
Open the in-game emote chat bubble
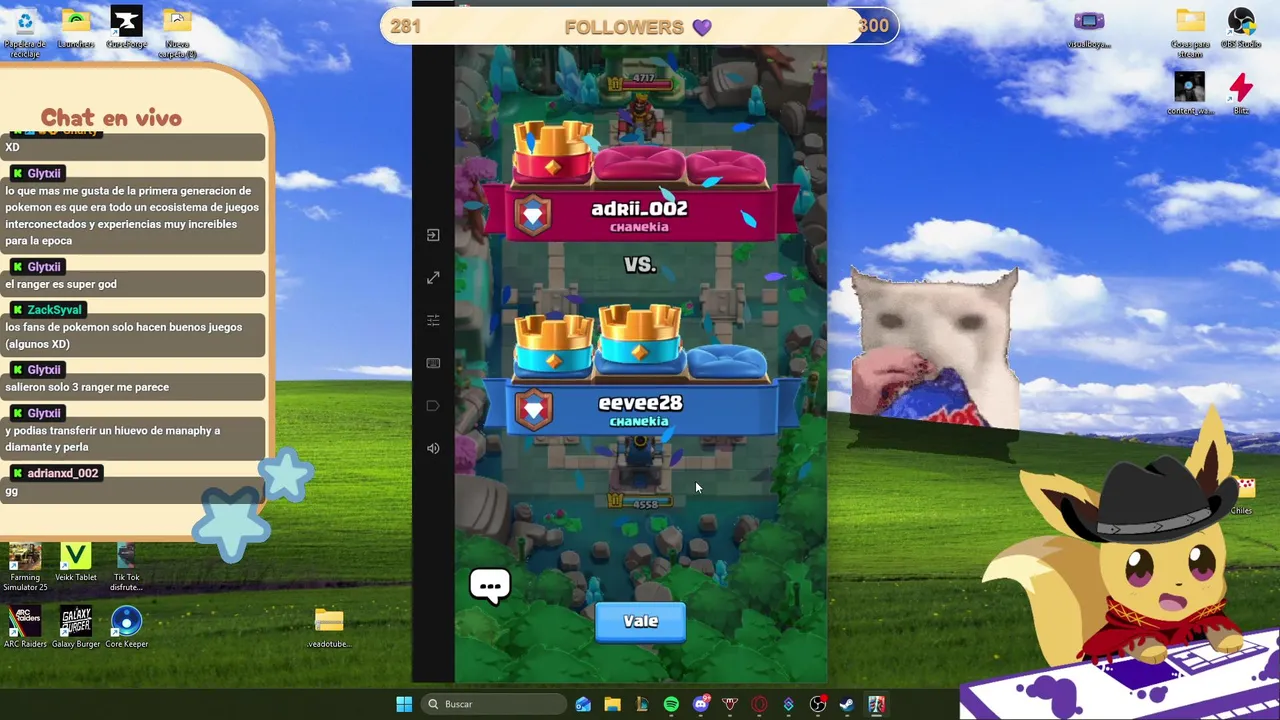click(490, 586)
